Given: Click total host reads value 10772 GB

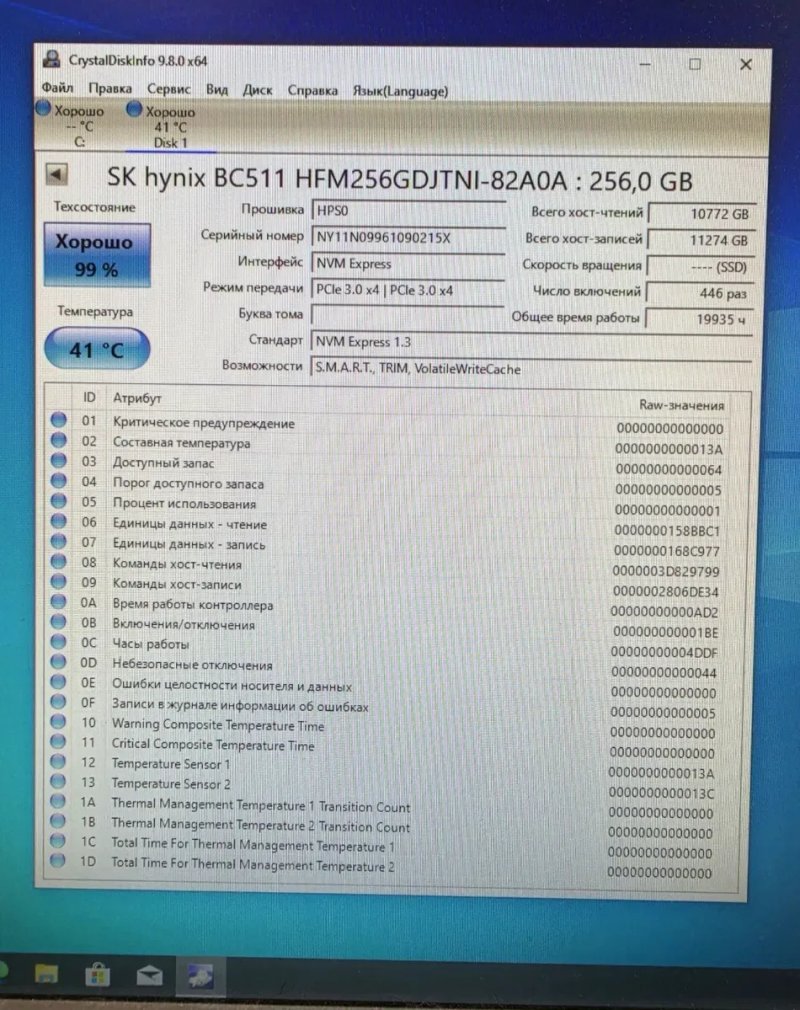Looking at the screenshot, I should click(x=701, y=214).
